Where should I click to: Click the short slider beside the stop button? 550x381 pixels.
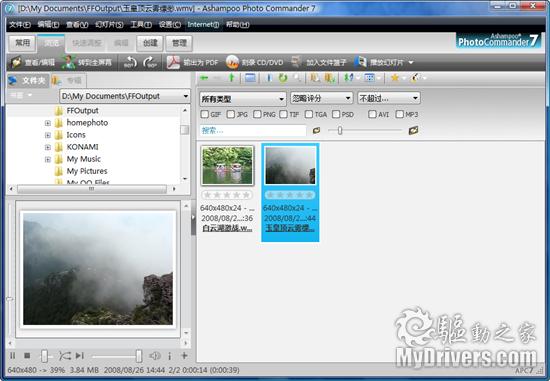(x=44, y=356)
